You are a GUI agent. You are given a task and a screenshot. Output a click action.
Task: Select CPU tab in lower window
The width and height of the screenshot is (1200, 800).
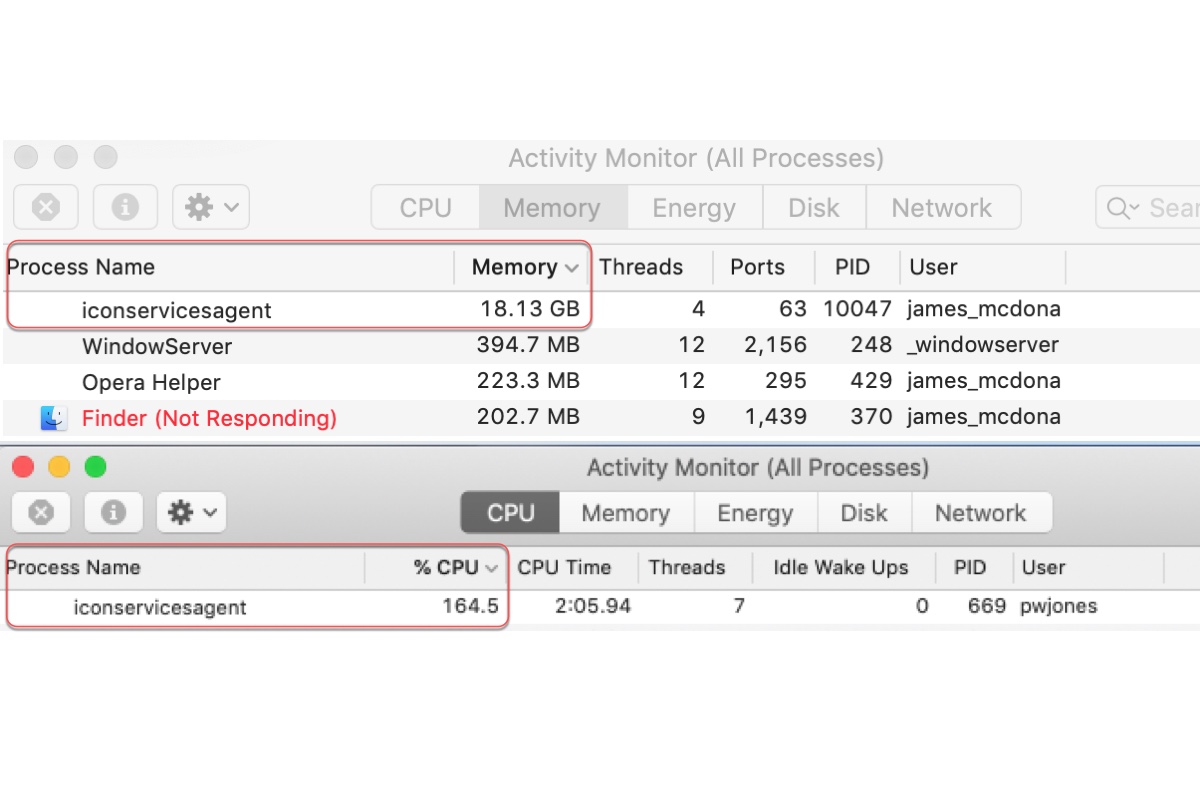point(511,513)
